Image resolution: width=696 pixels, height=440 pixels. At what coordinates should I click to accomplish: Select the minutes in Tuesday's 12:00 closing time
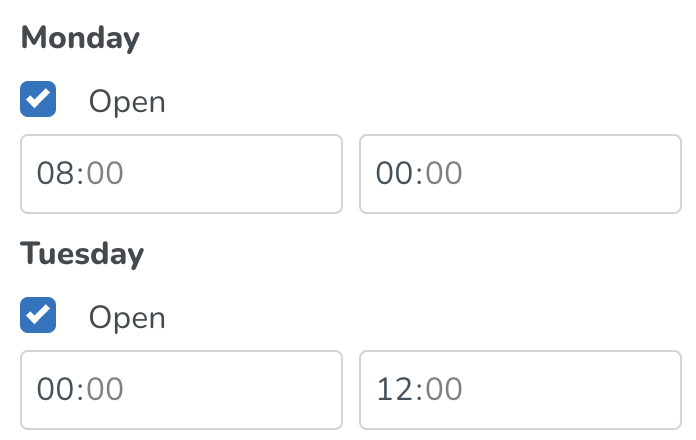coord(444,389)
